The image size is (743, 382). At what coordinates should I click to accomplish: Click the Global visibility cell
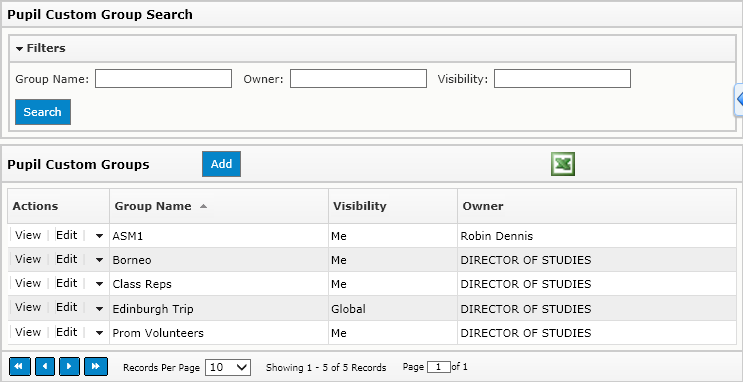point(393,309)
